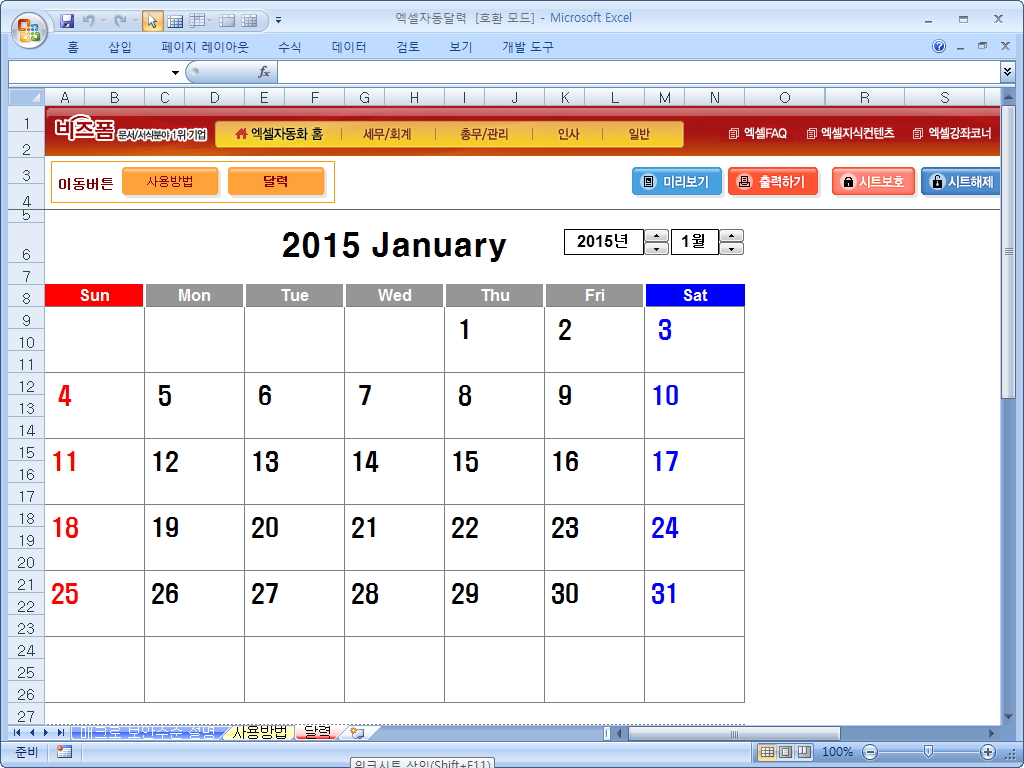Click the orange 달력 button
Viewport: 1024px width, 768px height.
[276, 182]
